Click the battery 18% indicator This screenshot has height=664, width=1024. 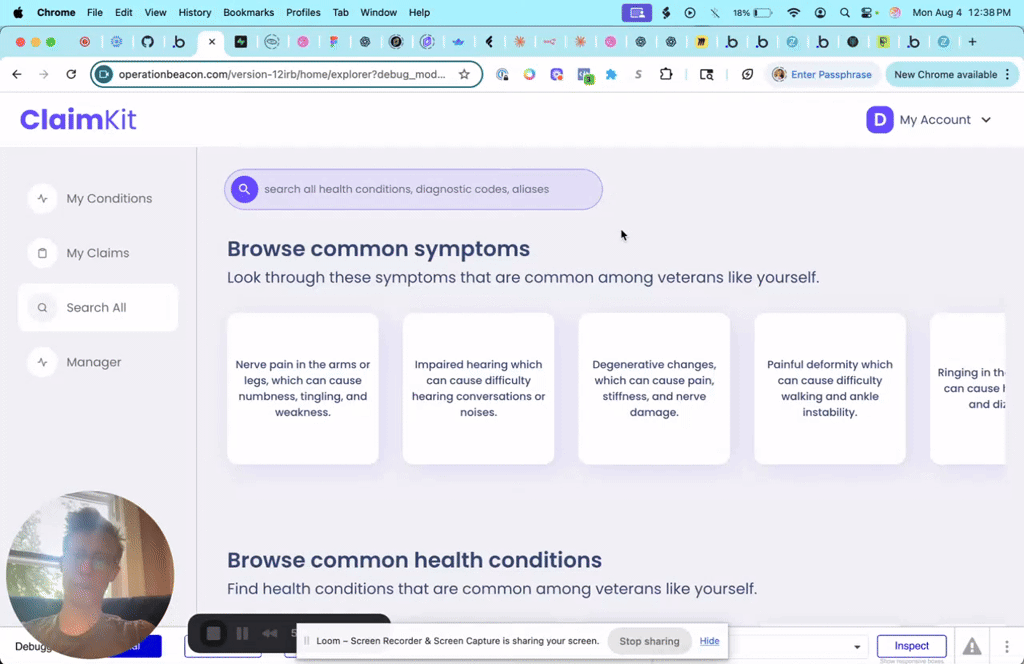(x=752, y=12)
